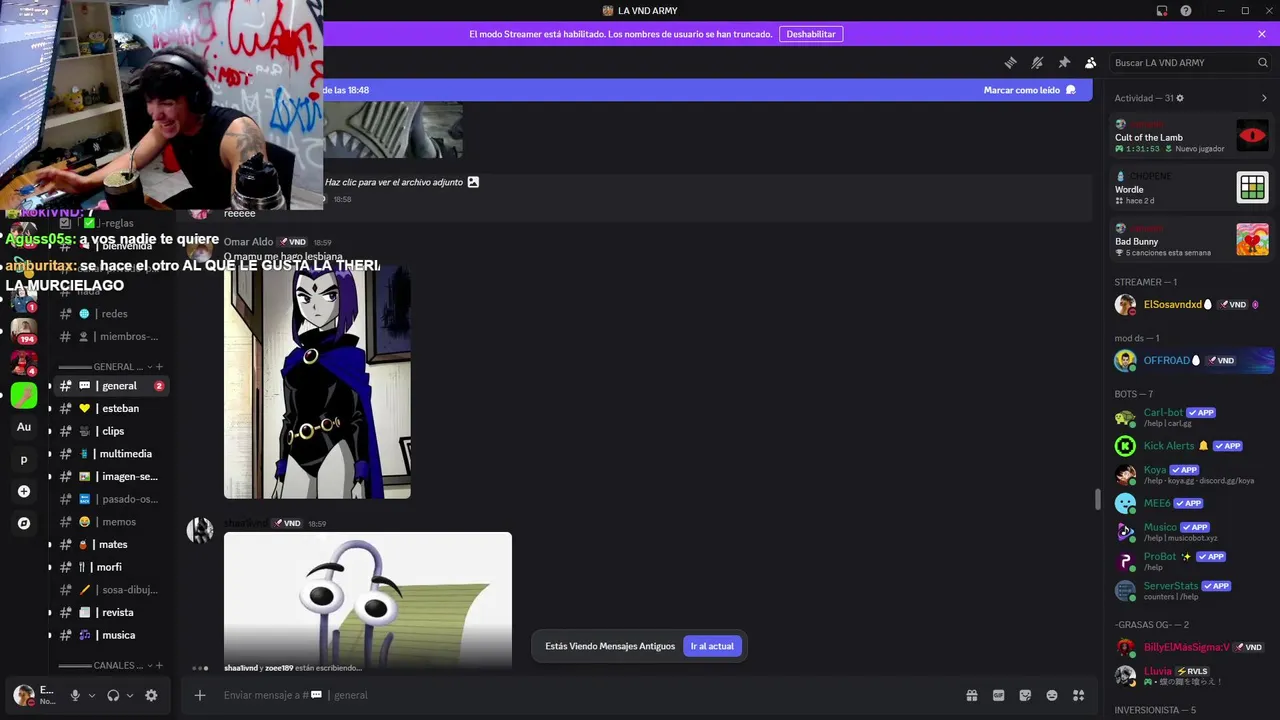Select the redes channel

click(x=112, y=314)
